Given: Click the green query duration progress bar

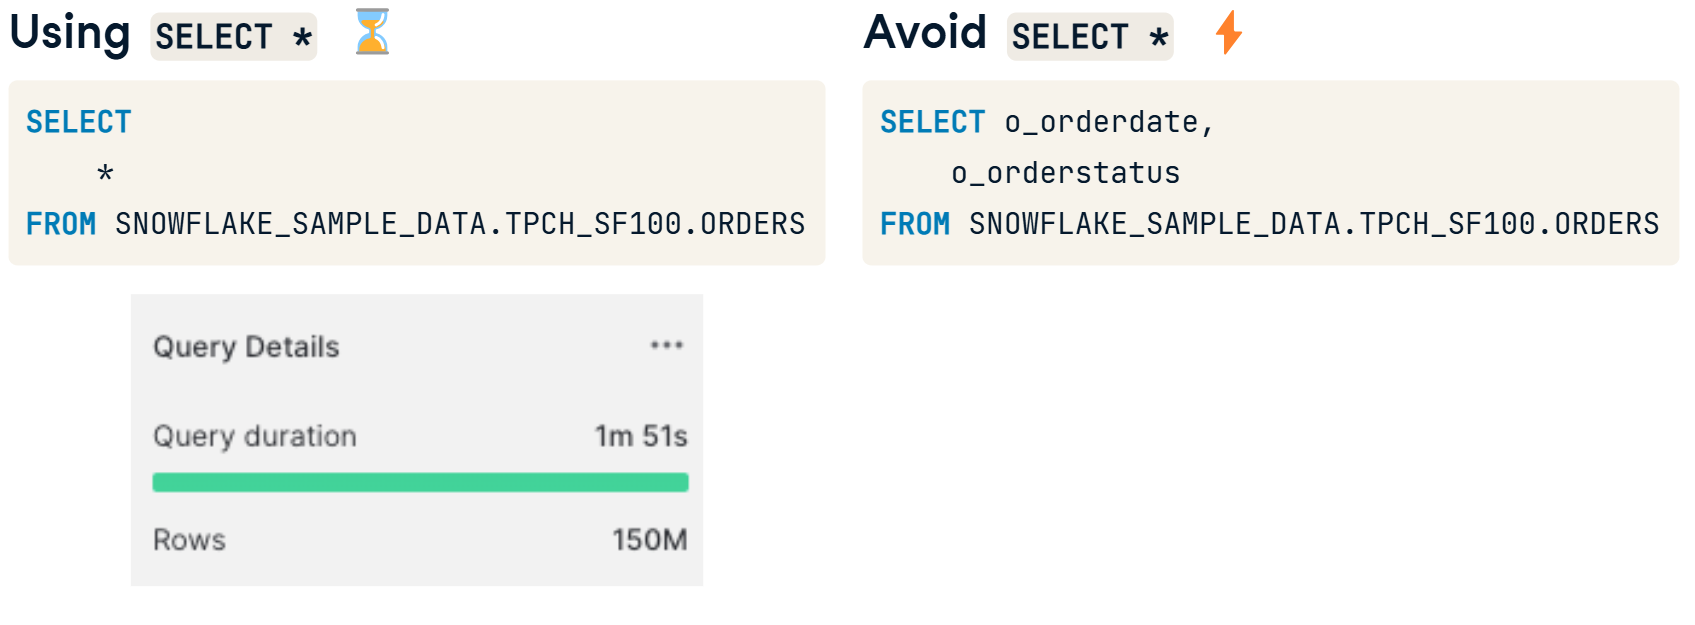Looking at the screenshot, I should tap(420, 482).
